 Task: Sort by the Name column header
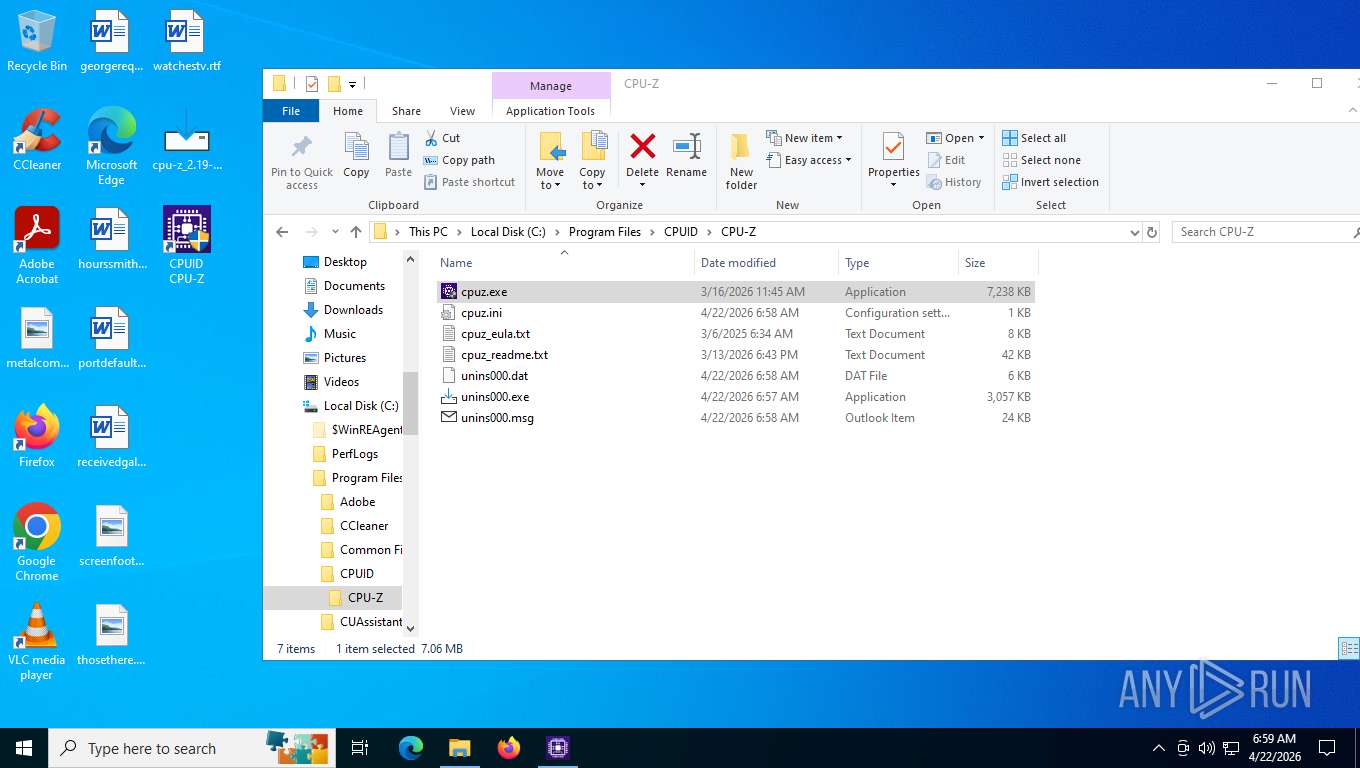pyautogui.click(x=564, y=263)
